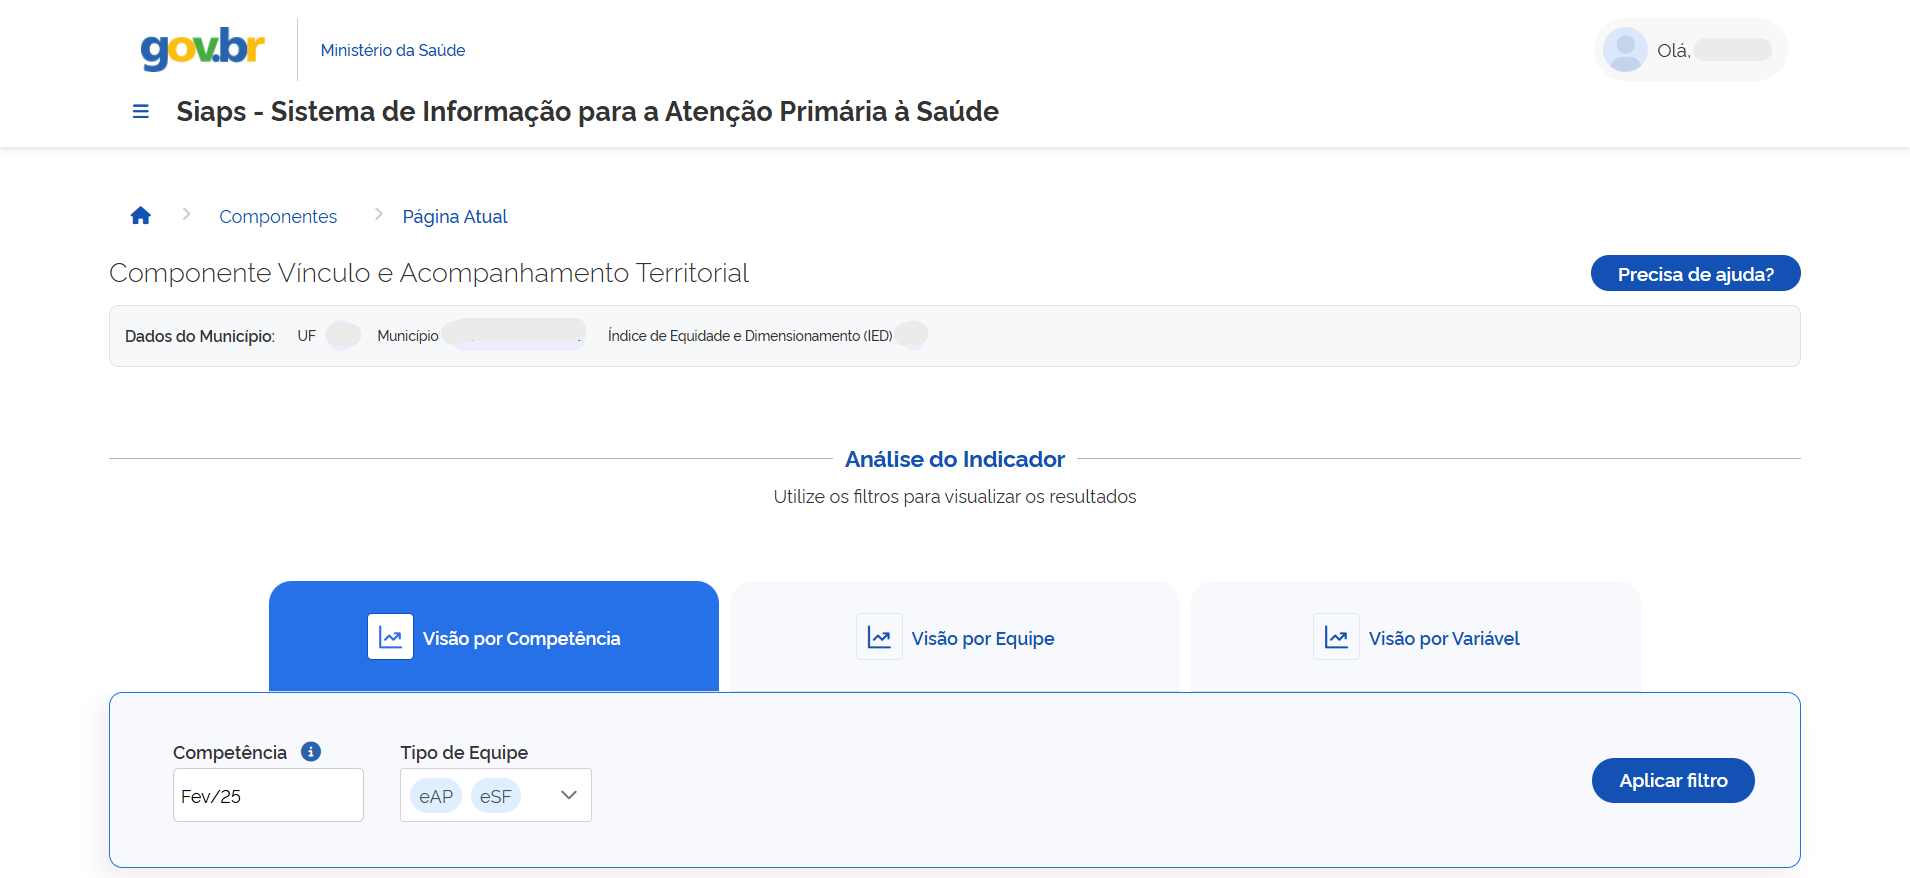The width and height of the screenshot is (1910, 878).
Task: Click the gov.br logo
Action: pyautogui.click(x=203, y=49)
